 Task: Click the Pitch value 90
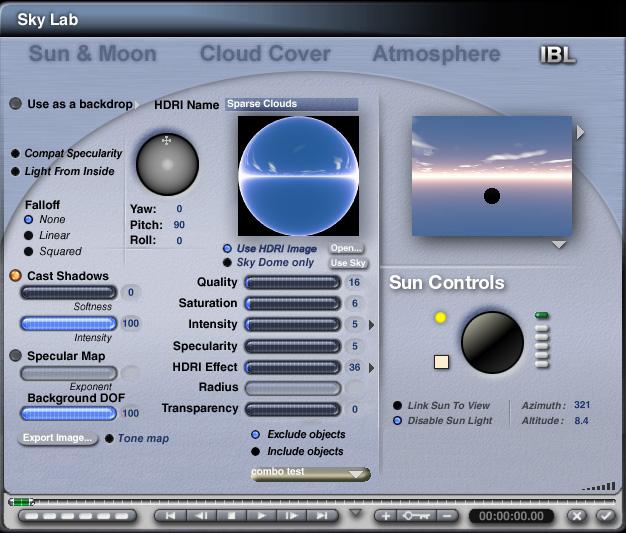click(x=179, y=225)
